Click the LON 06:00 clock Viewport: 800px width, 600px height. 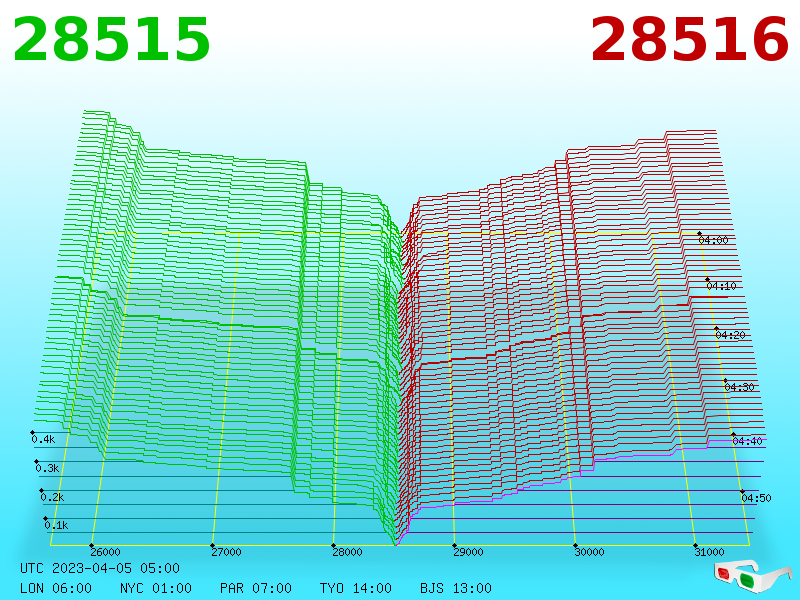pyautogui.click(x=56, y=588)
